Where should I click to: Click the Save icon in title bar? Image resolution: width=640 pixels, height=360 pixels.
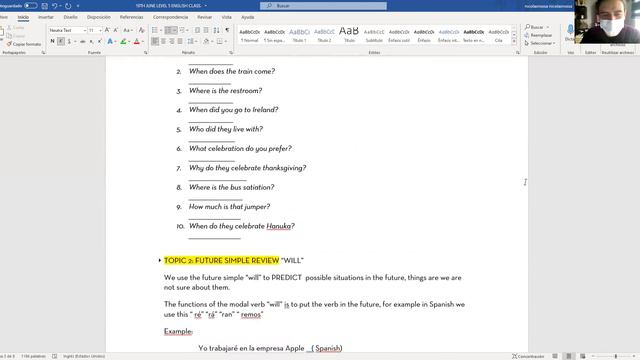point(44,6)
